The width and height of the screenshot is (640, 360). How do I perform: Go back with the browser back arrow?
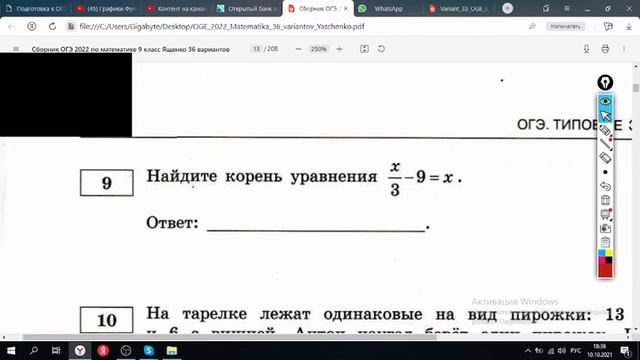(11, 26)
